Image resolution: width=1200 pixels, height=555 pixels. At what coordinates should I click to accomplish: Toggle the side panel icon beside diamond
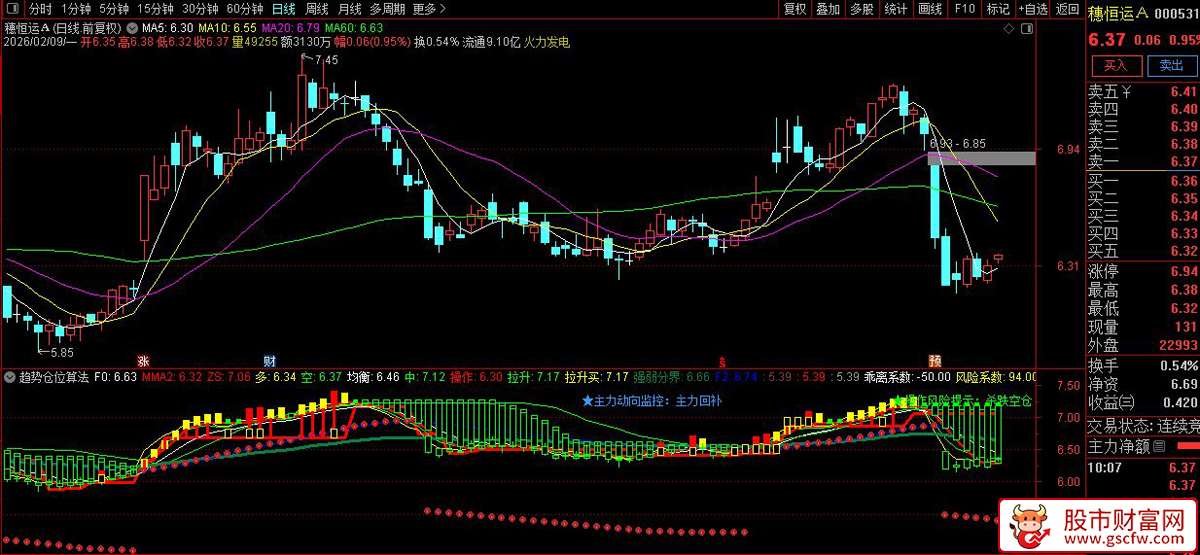click(x=1027, y=29)
